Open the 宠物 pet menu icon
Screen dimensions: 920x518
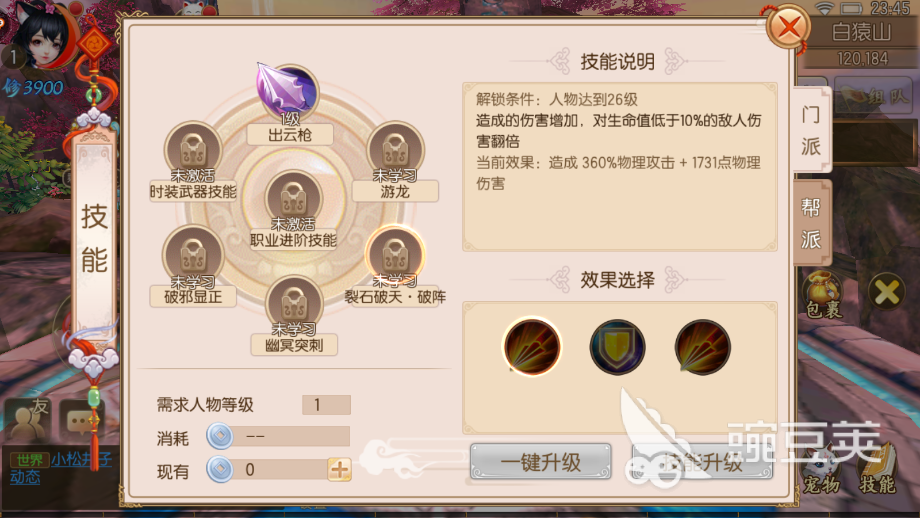pyautogui.click(x=821, y=469)
